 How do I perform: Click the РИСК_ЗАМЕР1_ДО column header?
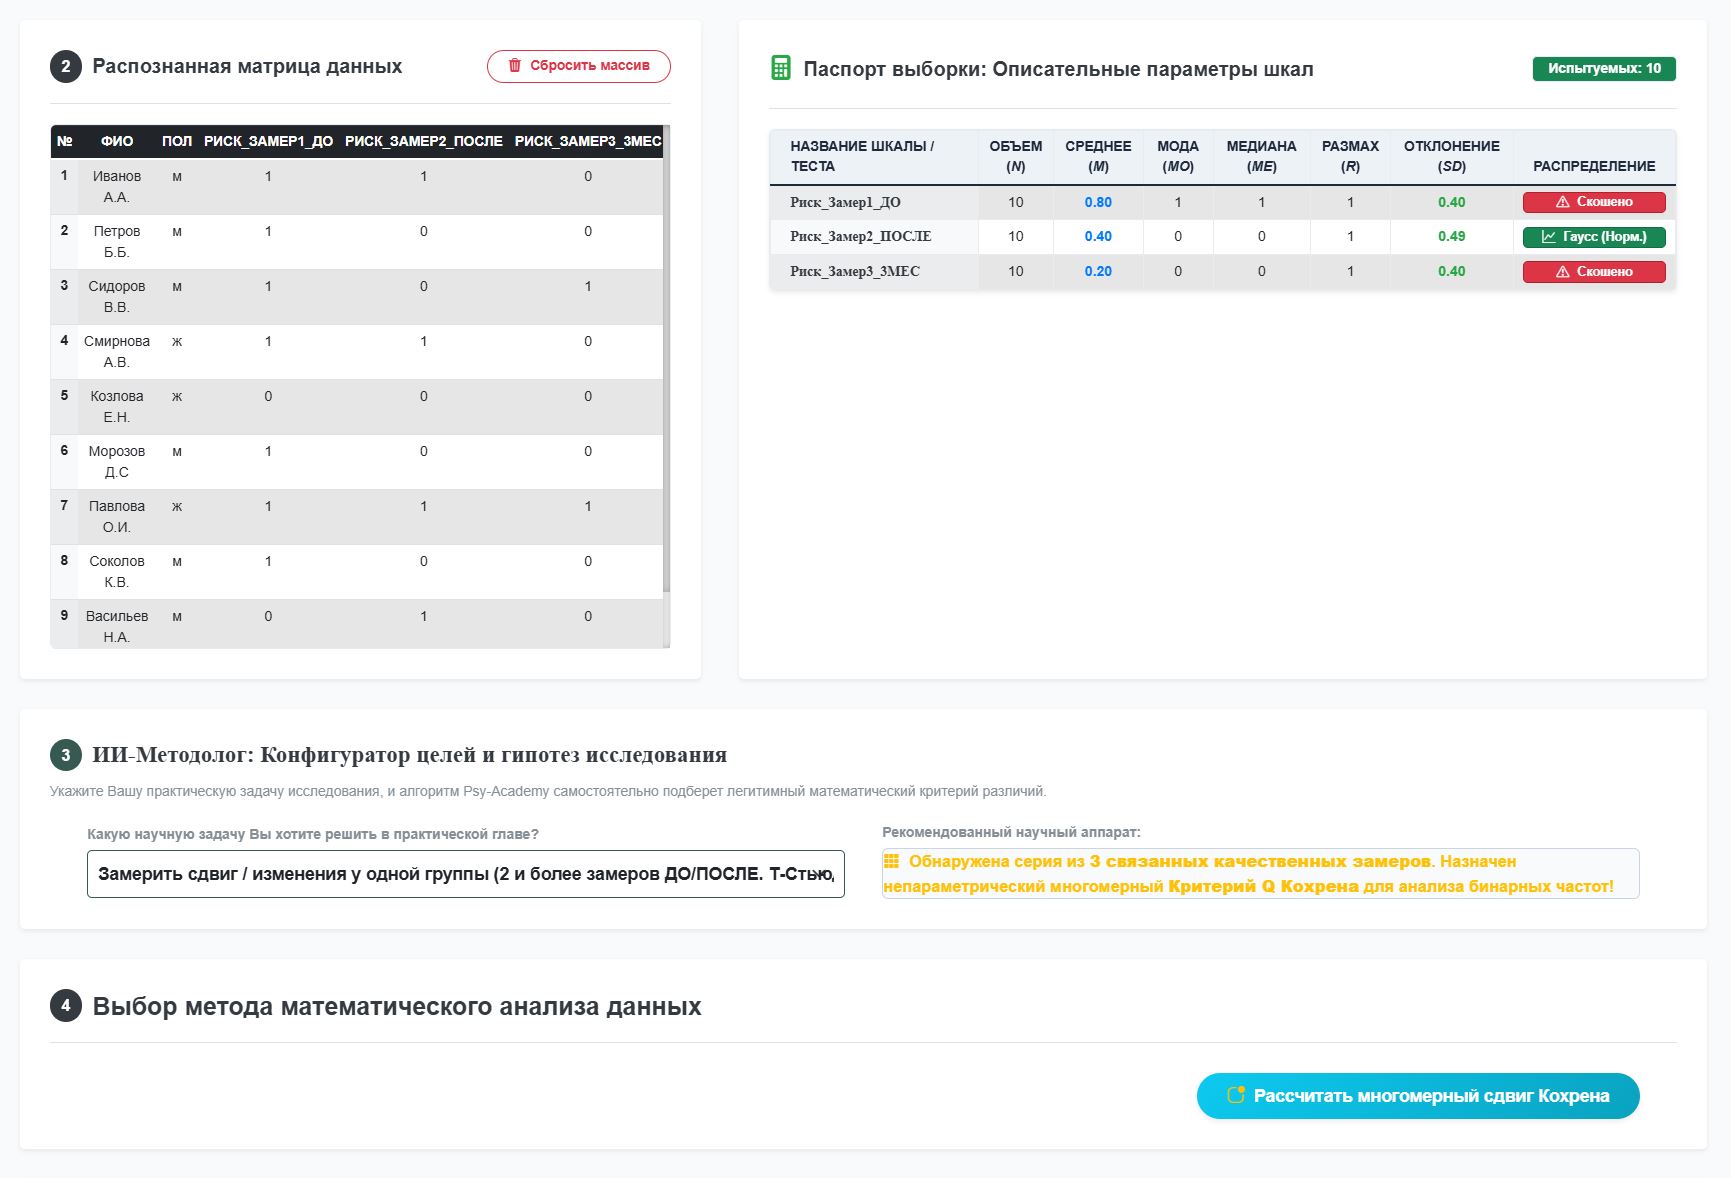point(268,141)
